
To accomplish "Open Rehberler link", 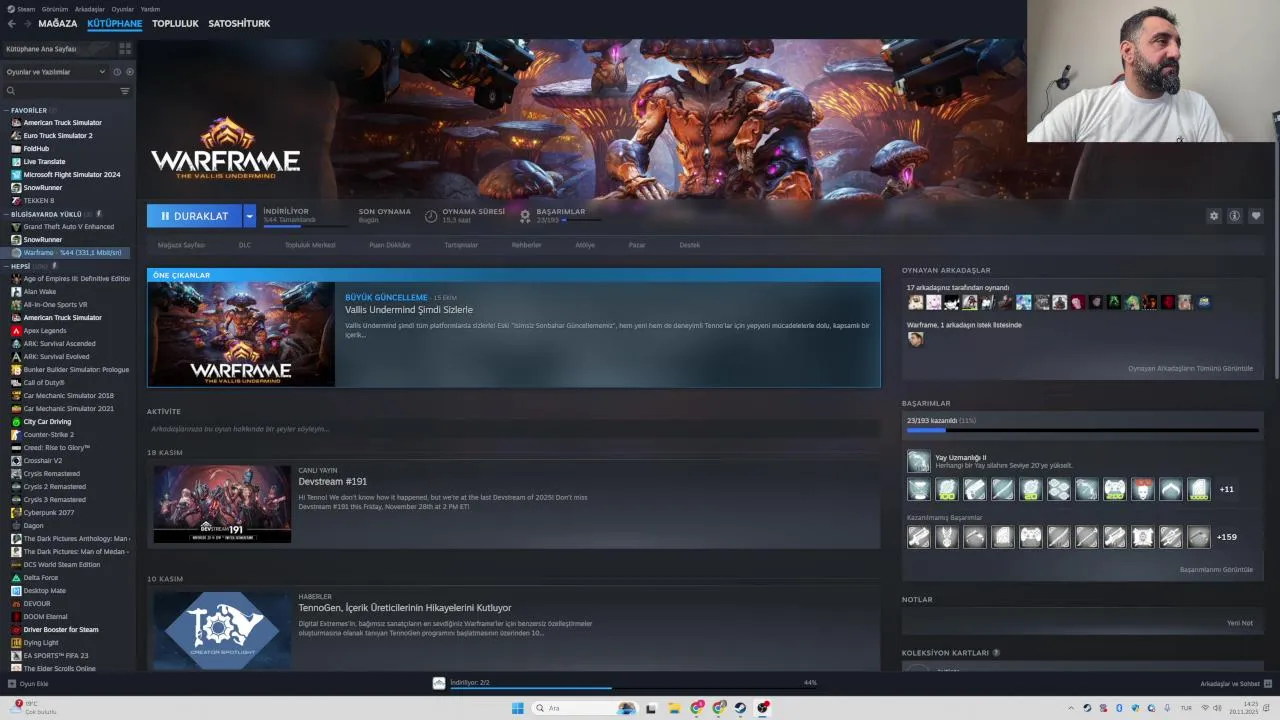I will coord(526,245).
